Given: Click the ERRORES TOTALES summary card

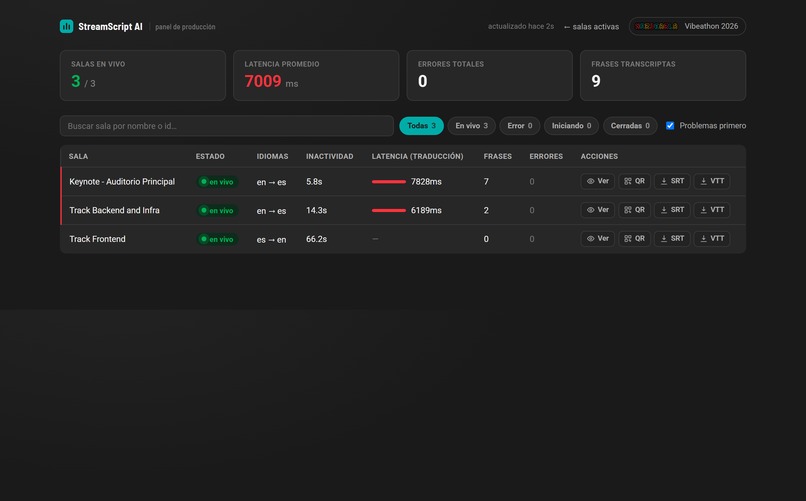Looking at the screenshot, I should (x=489, y=76).
